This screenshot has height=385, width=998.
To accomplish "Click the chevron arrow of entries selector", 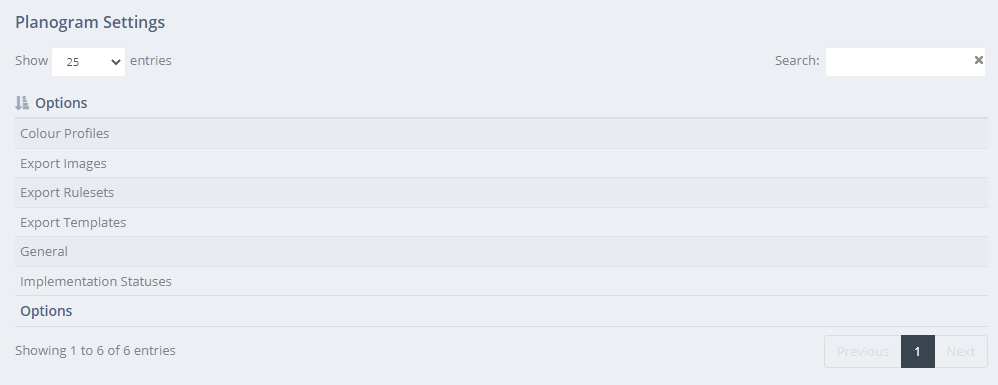I will pos(115,62).
